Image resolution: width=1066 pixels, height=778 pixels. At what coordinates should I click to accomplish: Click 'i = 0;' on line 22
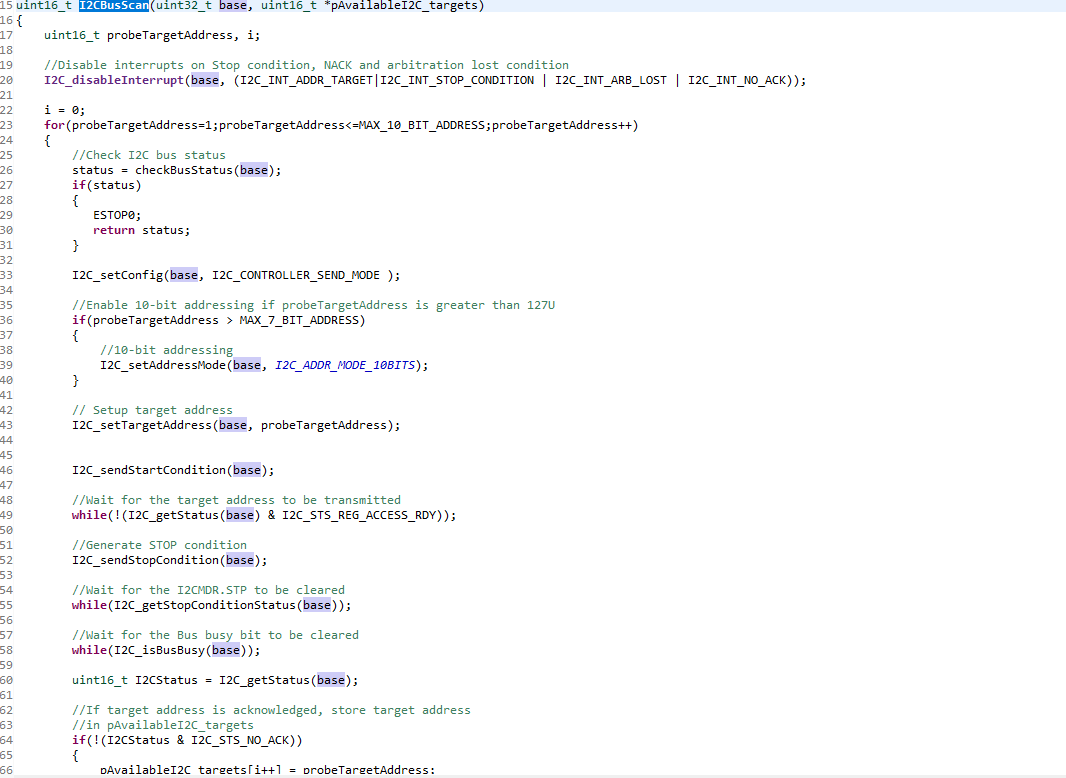point(65,110)
